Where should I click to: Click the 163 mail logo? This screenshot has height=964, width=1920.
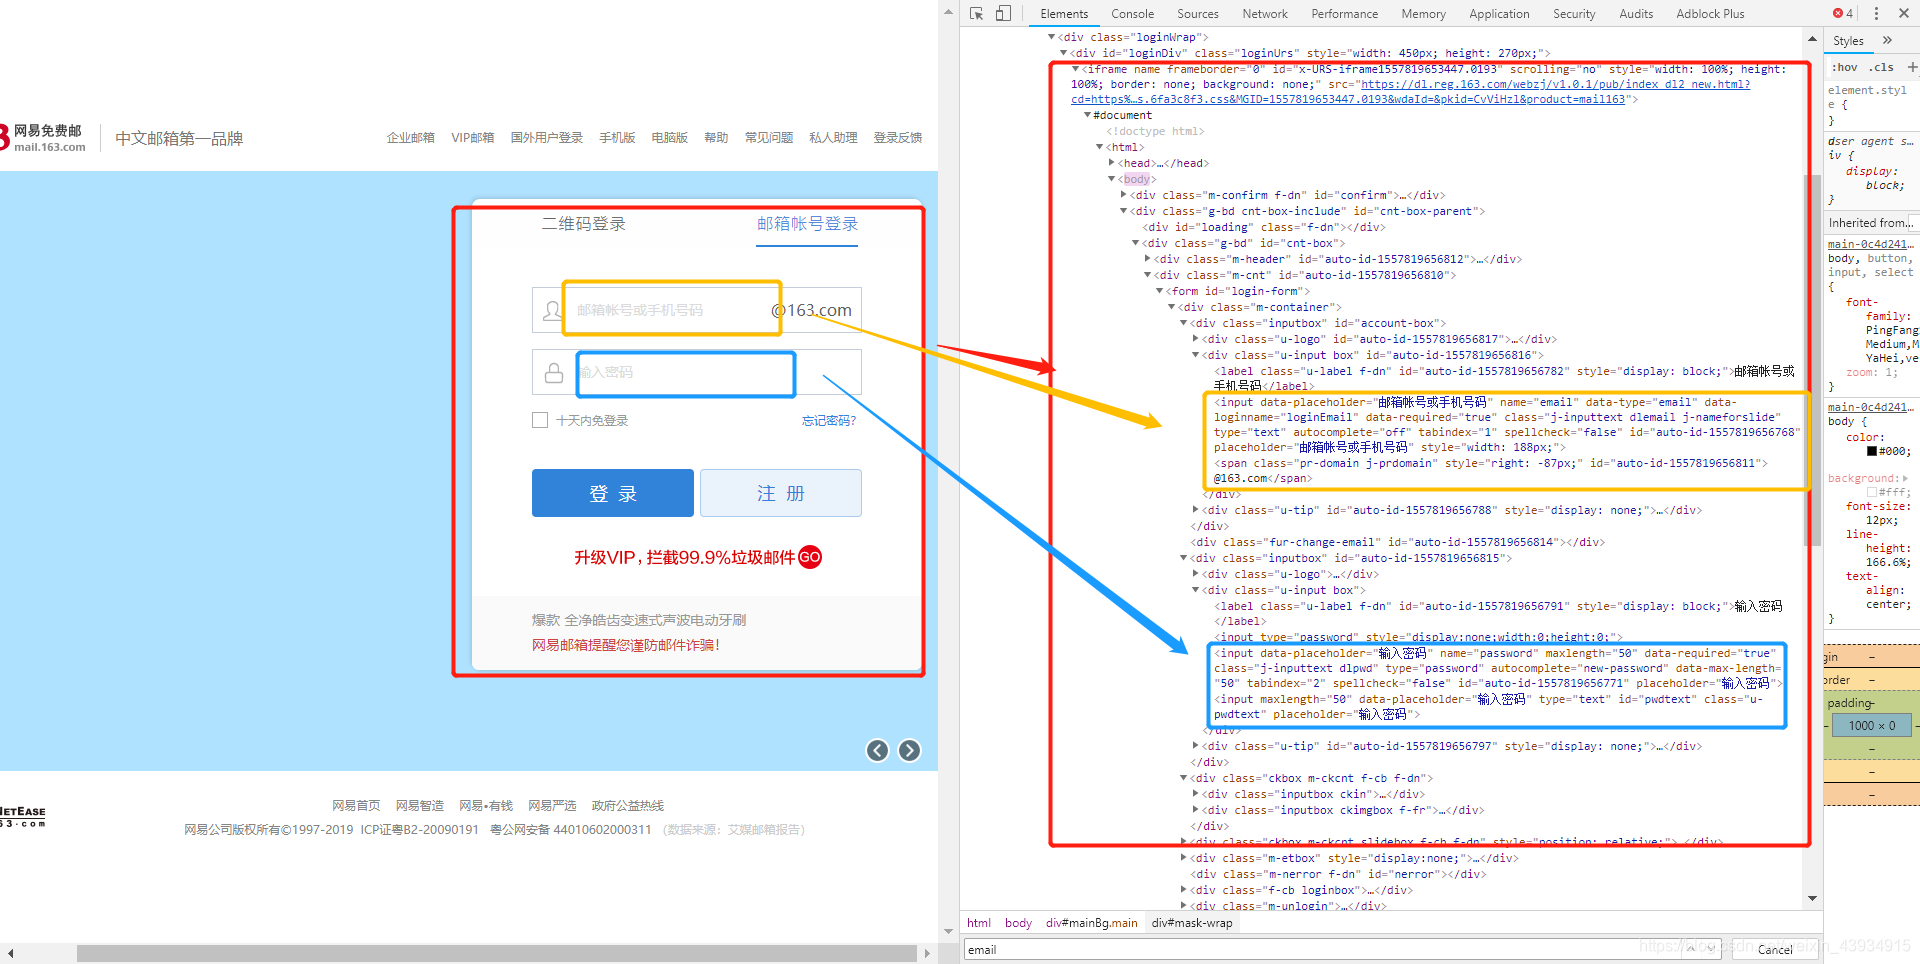[x=43, y=138]
